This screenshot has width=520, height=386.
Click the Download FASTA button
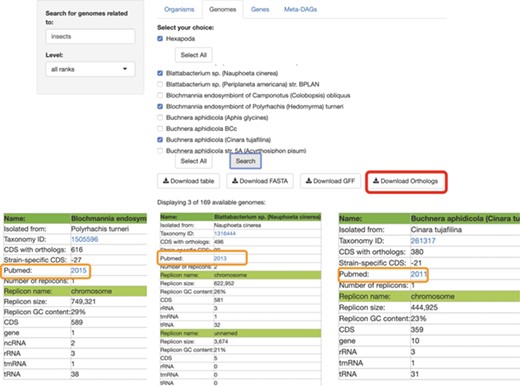tap(260, 181)
